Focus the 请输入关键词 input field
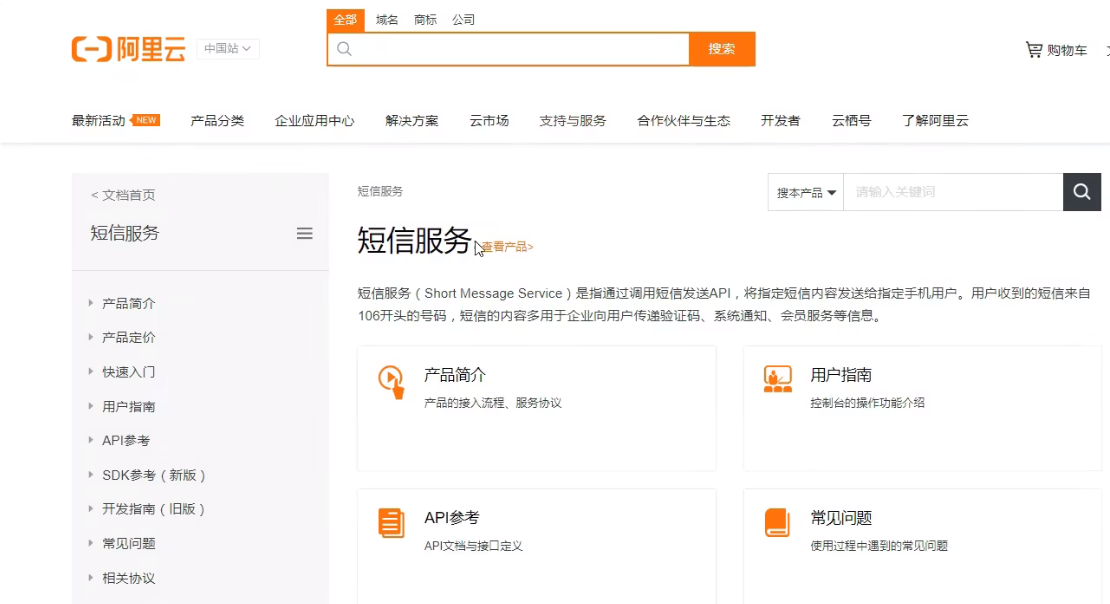This screenshot has height=604, width=1110. 953,192
